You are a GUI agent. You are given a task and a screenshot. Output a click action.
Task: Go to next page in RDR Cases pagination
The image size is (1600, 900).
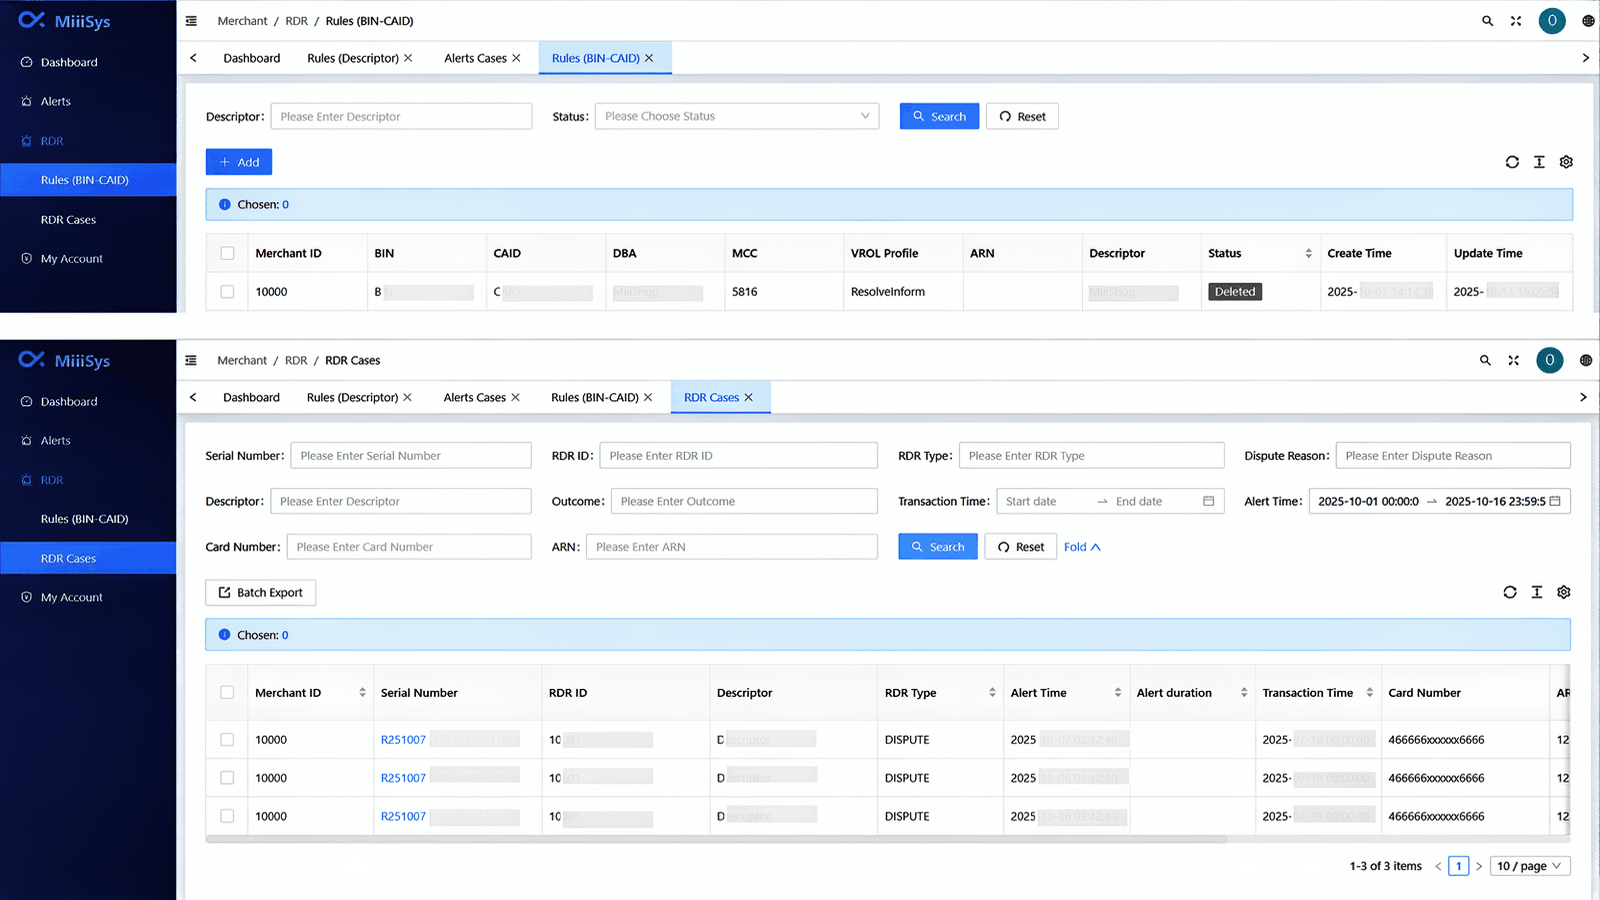pos(1479,866)
